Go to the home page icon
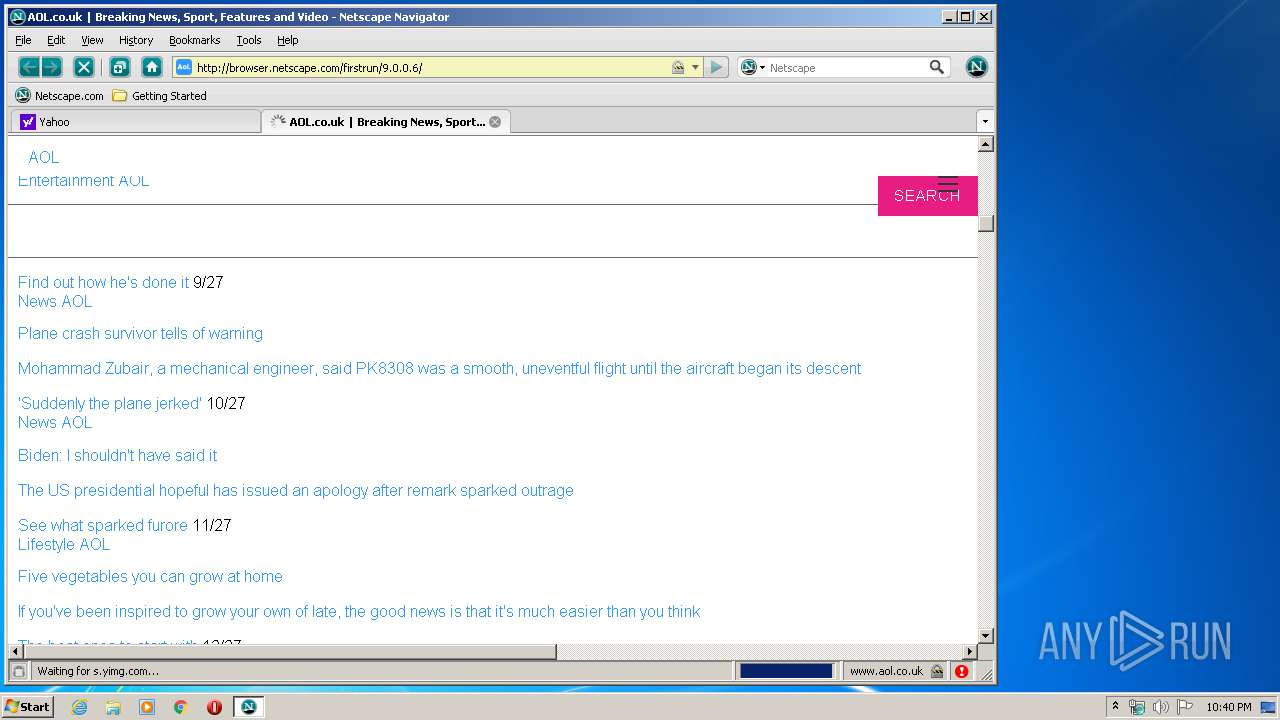1280x720 pixels. coord(152,67)
